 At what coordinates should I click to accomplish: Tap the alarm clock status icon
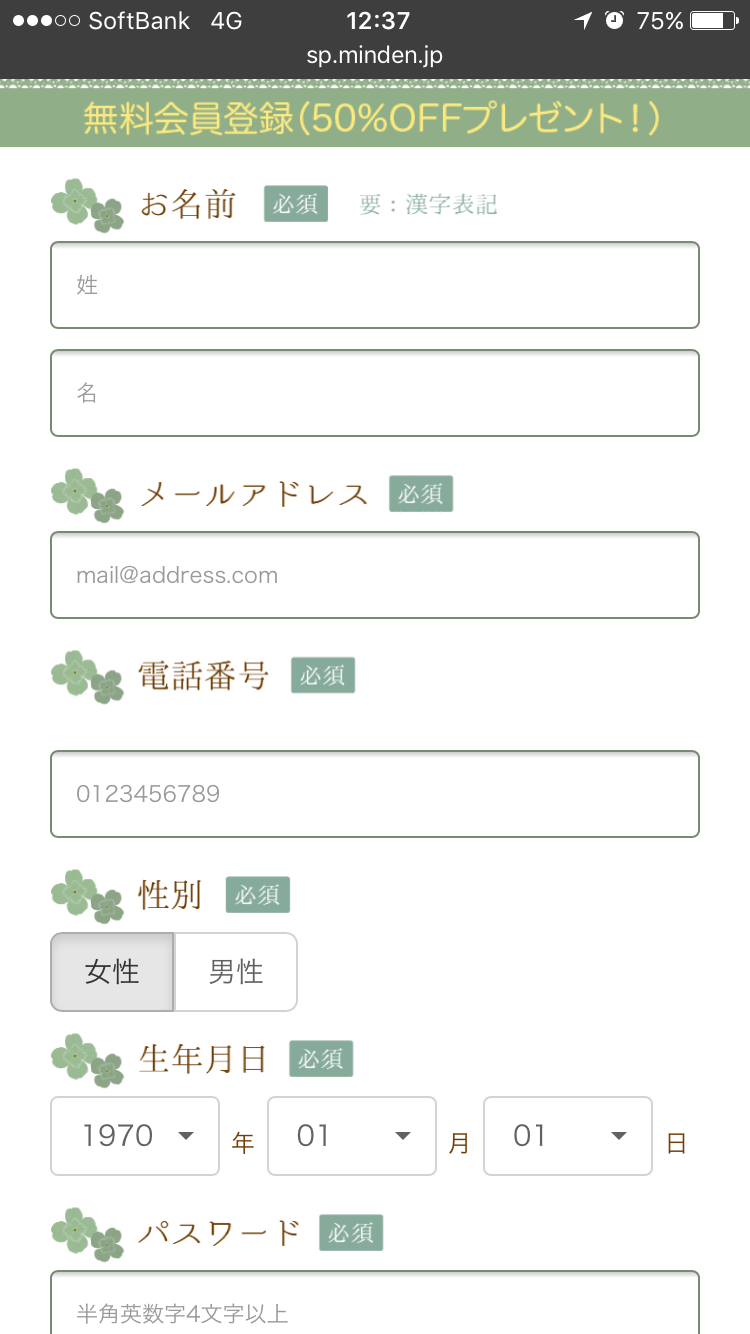point(614,21)
